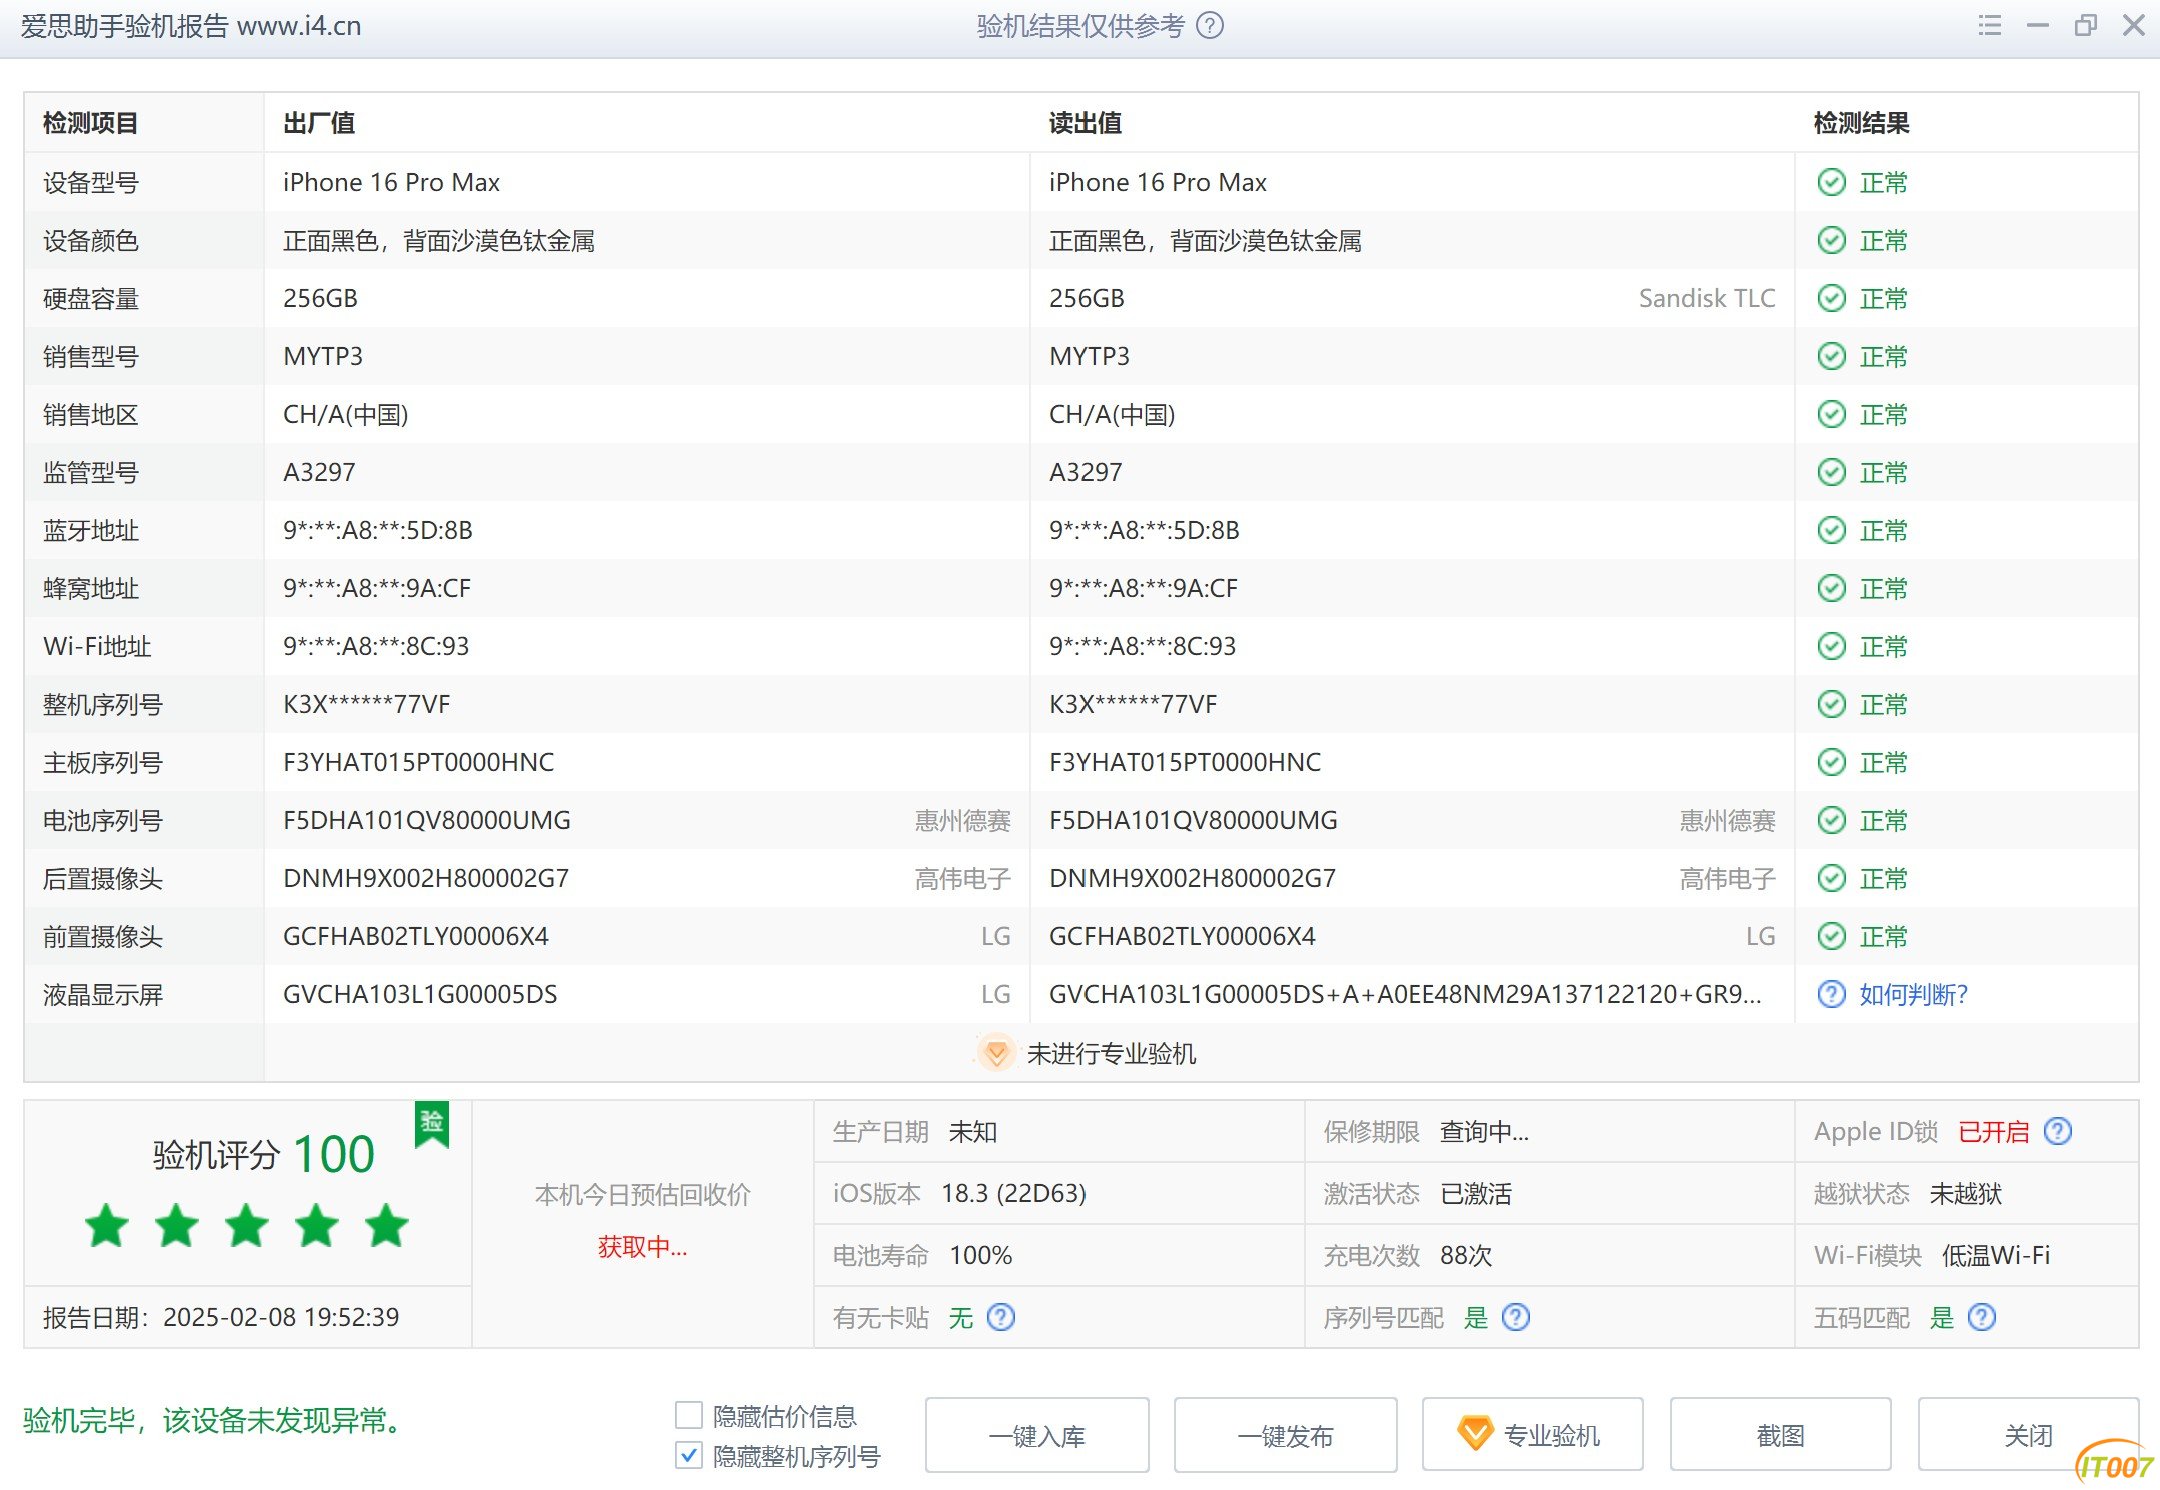The width and height of the screenshot is (2160, 1490).
Task: Click green check icon in 主板序列号 row
Action: click(1831, 762)
